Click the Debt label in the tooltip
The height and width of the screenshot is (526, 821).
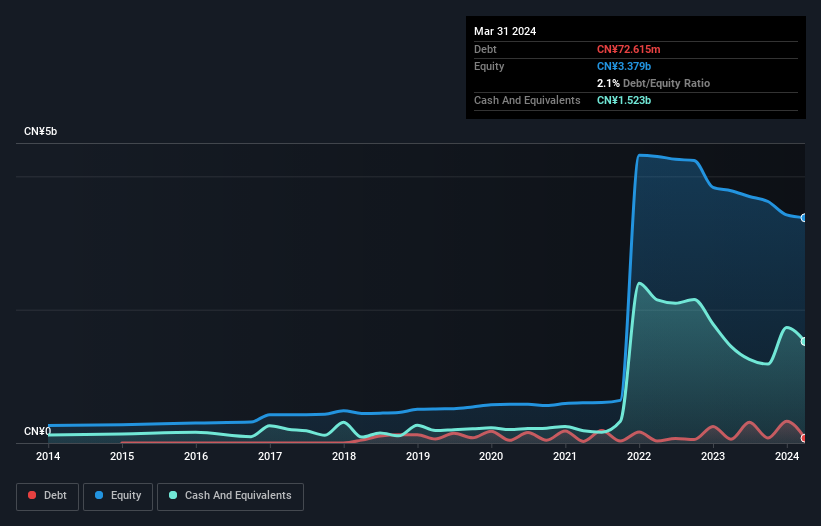point(485,49)
